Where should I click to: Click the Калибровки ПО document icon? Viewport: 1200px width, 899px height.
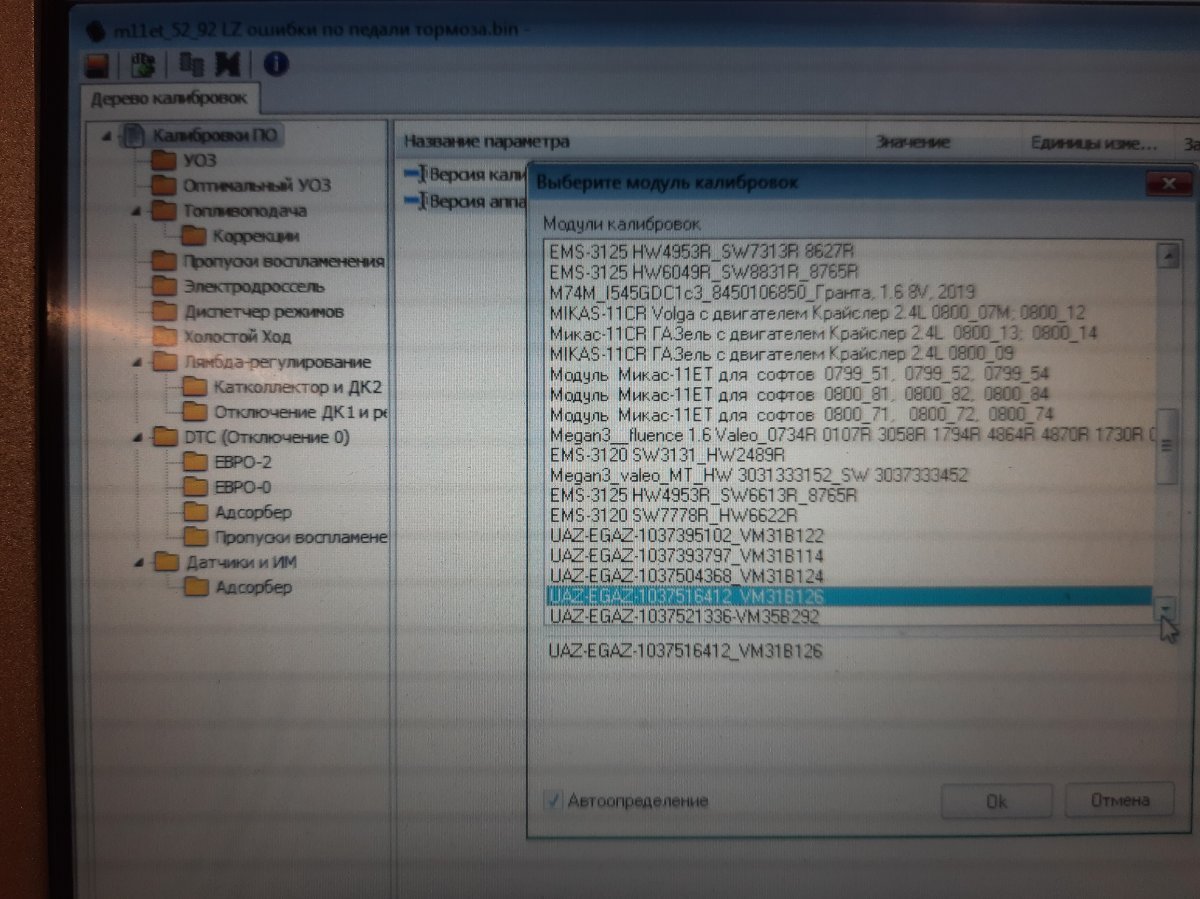[x=134, y=136]
